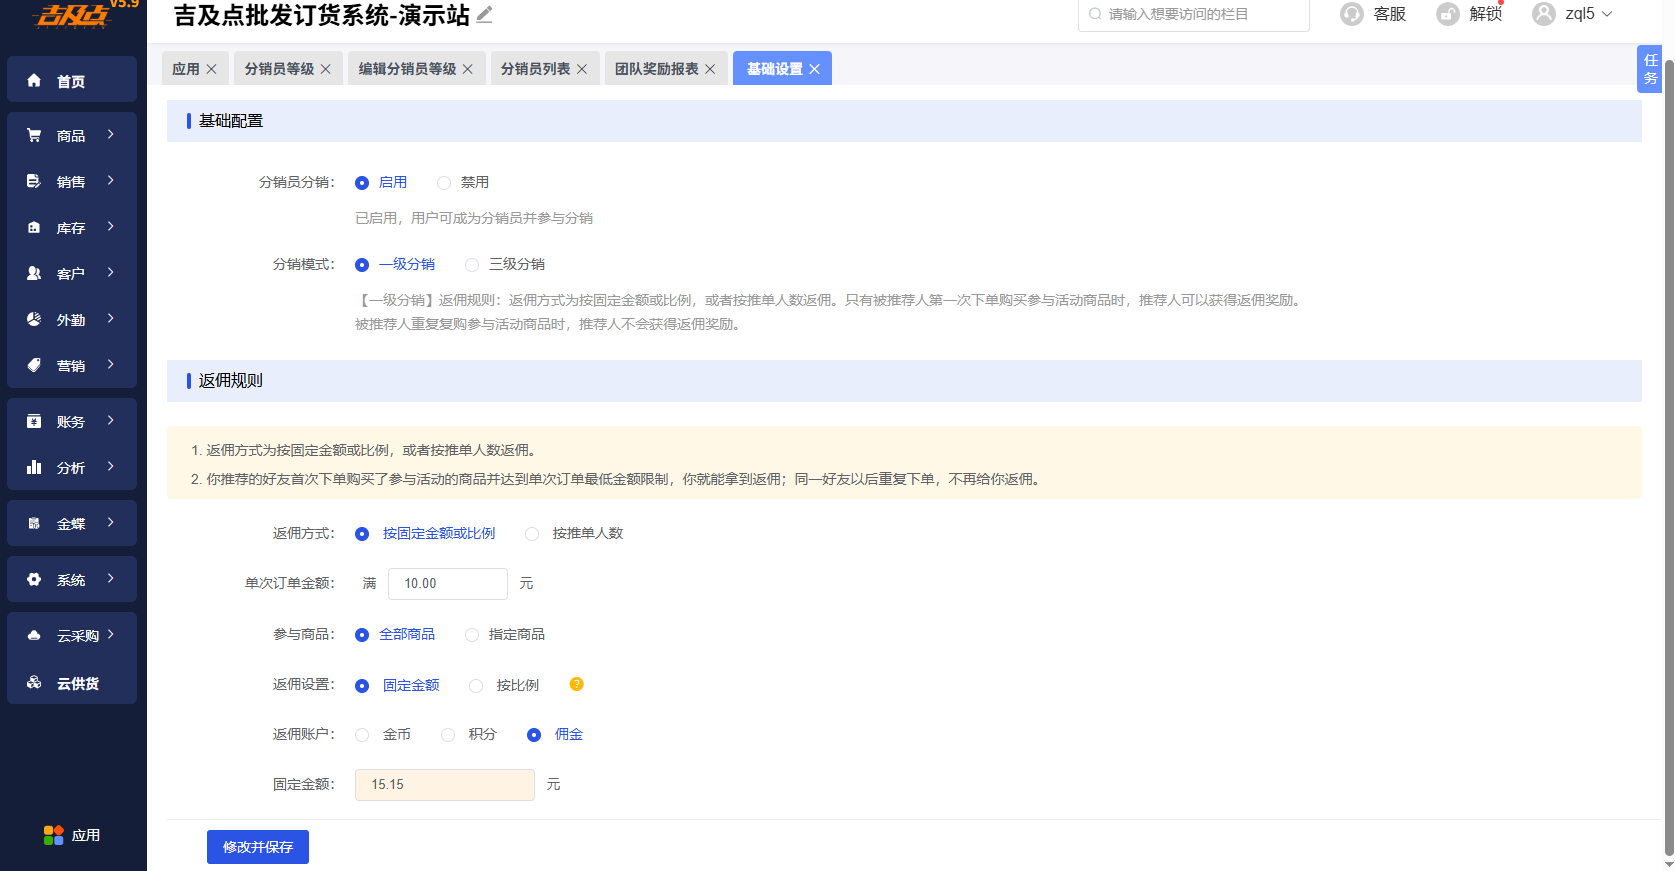Click the 任务 task side tab
Image resolution: width=1675 pixels, height=871 pixels.
point(1649,69)
